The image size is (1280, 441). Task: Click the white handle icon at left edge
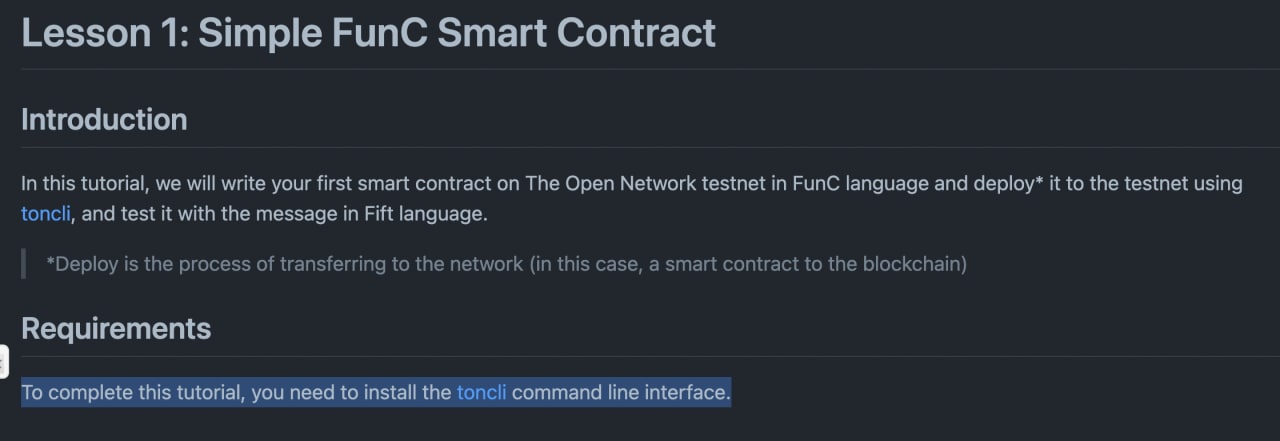(3, 362)
